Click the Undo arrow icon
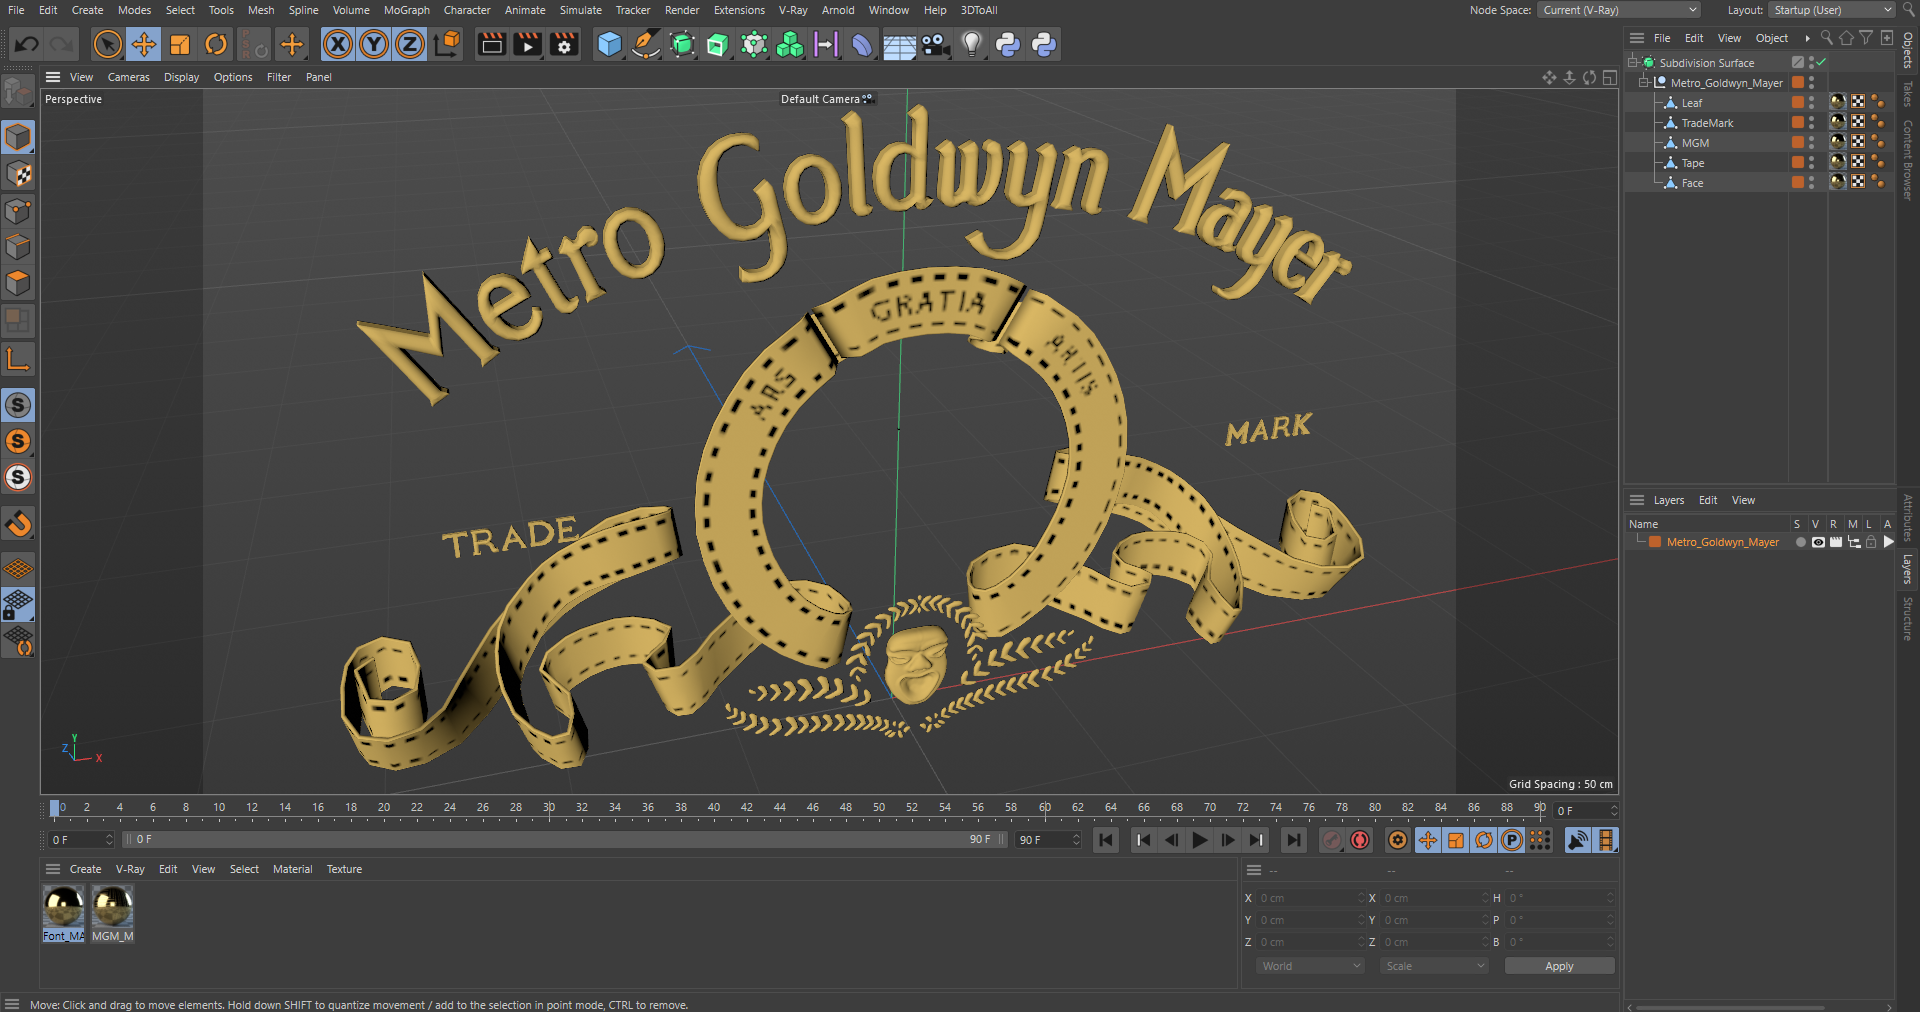The image size is (1920, 1012). click(x=27, y=44)
